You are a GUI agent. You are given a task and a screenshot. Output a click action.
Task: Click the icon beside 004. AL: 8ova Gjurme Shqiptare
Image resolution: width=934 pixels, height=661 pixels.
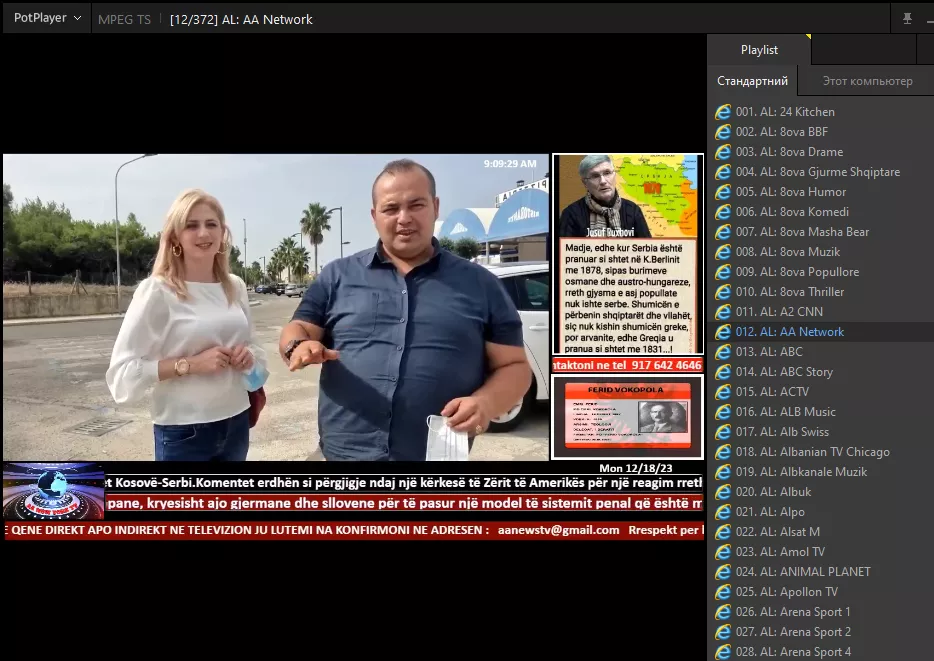point(723,172)
